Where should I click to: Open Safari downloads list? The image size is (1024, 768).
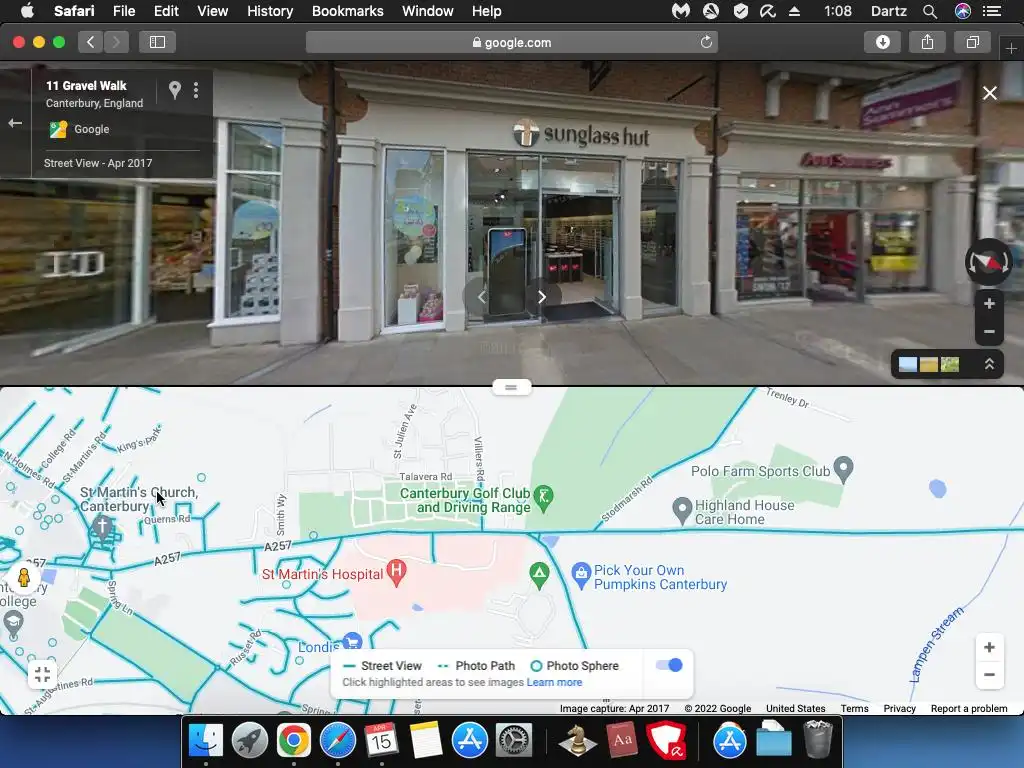882,42
